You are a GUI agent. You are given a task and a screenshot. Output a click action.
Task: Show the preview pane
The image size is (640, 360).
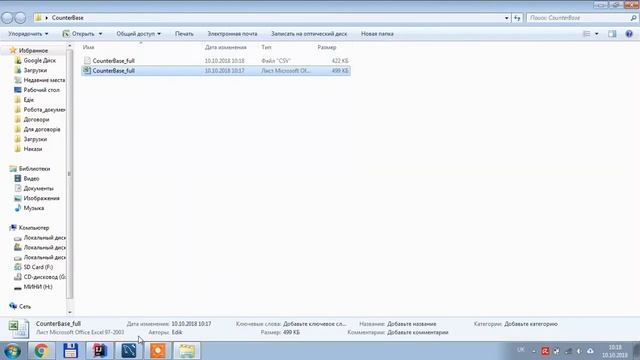pos(612,34)
